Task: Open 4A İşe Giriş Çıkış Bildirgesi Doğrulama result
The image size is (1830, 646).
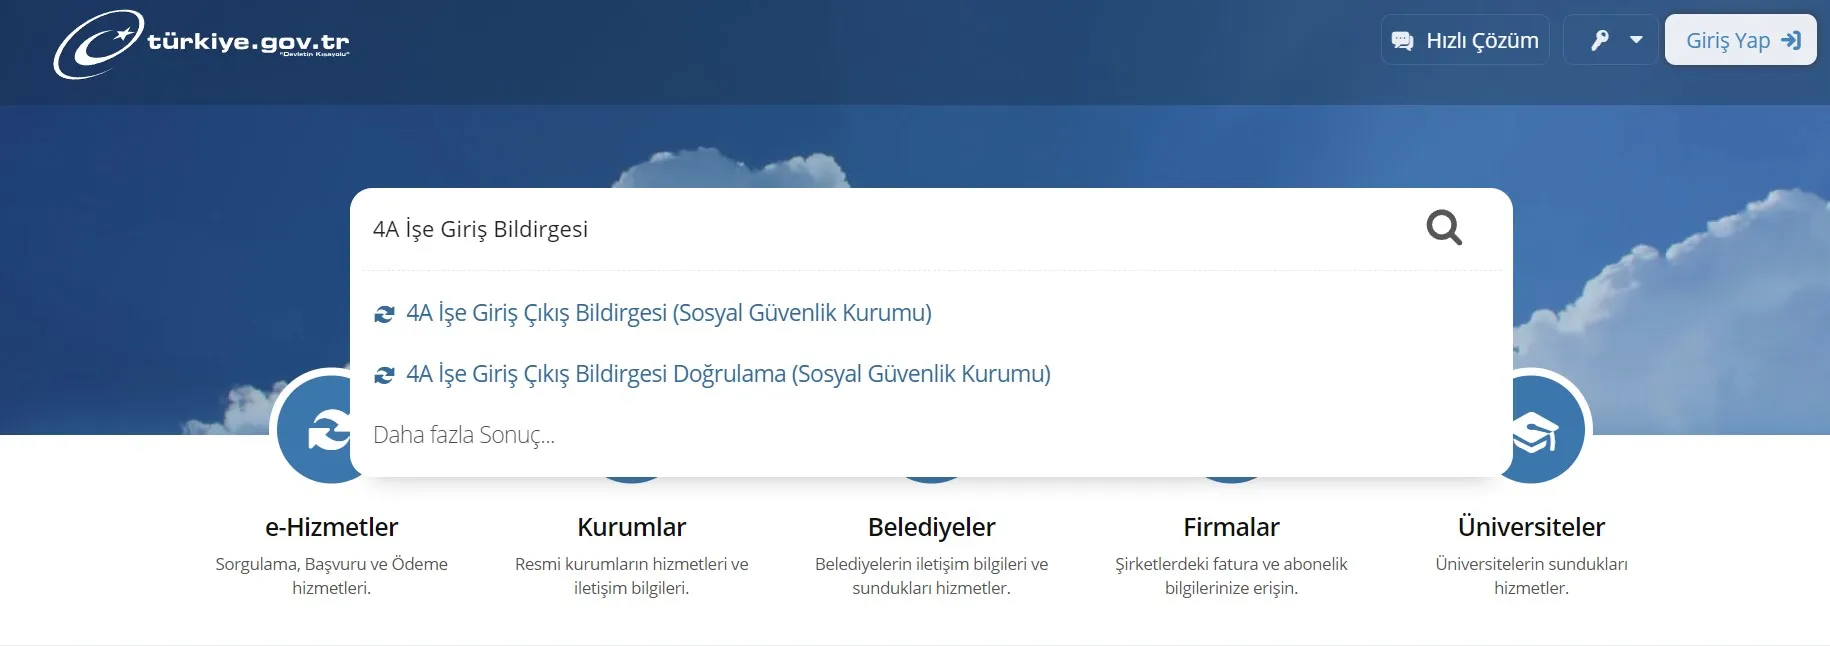Action: point(728,374)
